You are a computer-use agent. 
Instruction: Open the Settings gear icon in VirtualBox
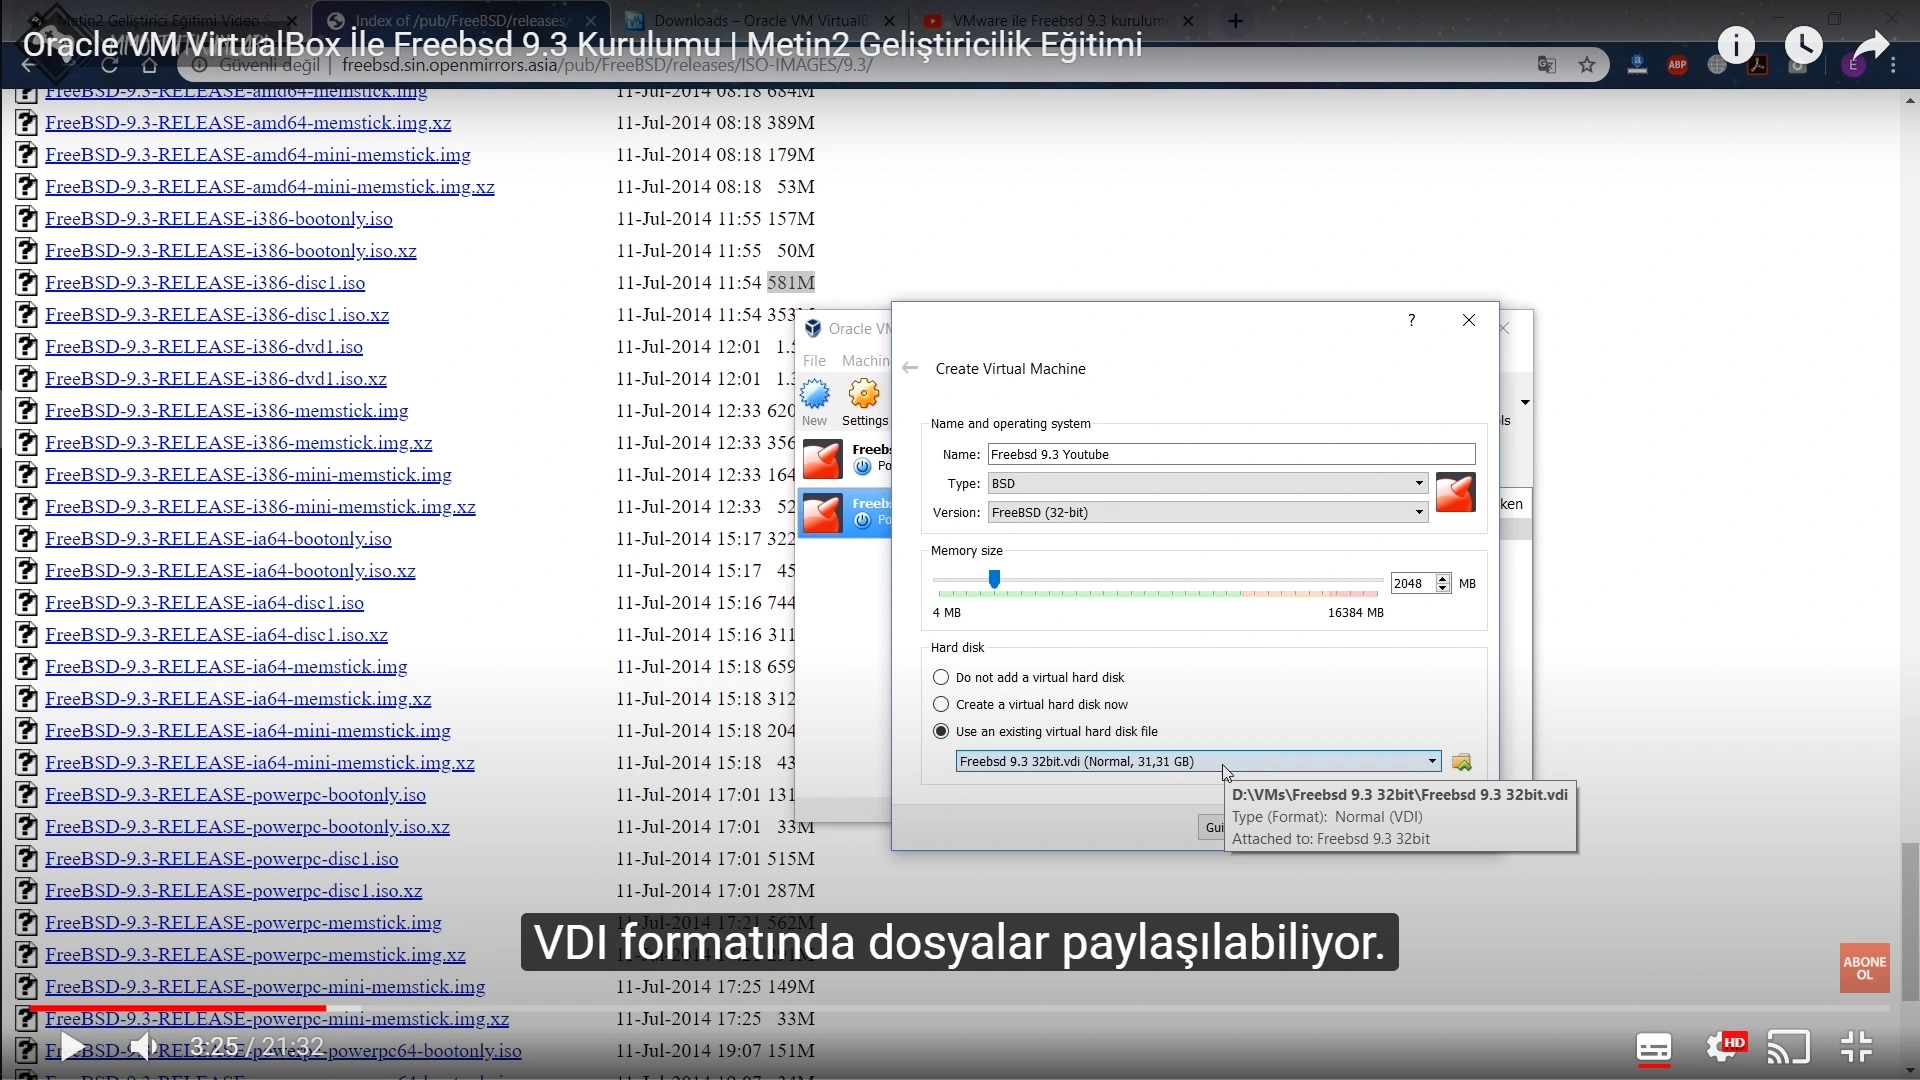coord(864,394)
